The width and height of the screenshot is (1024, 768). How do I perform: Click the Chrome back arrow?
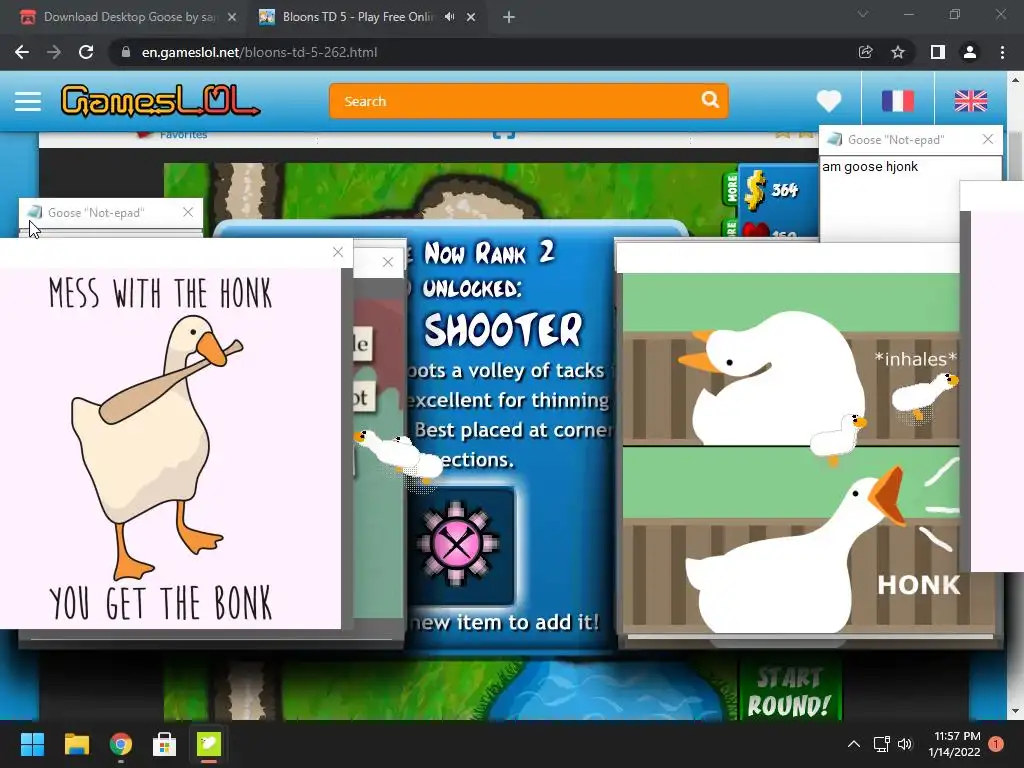(22, 52)
